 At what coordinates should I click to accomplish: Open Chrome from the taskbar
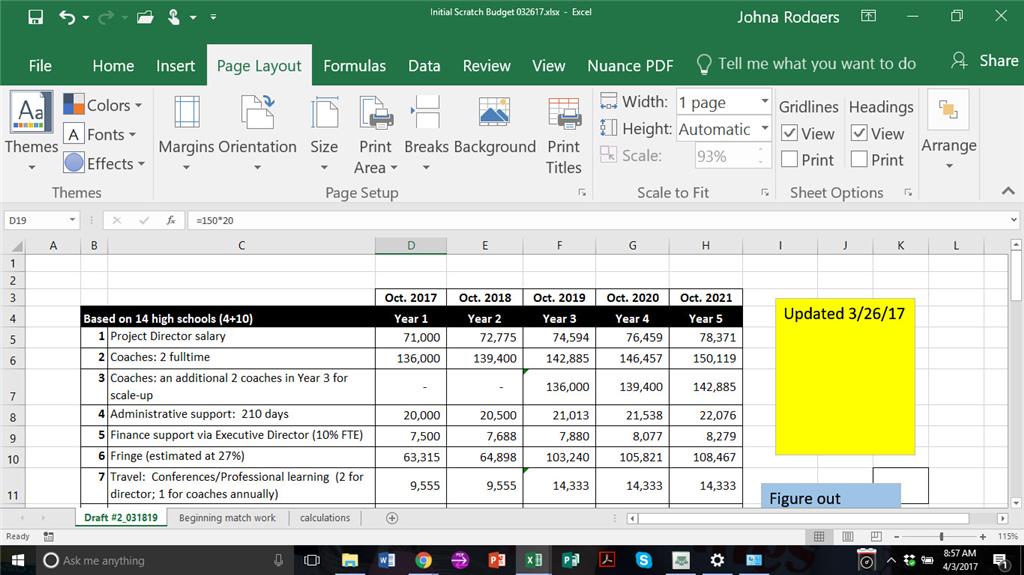tap(423, 560)
